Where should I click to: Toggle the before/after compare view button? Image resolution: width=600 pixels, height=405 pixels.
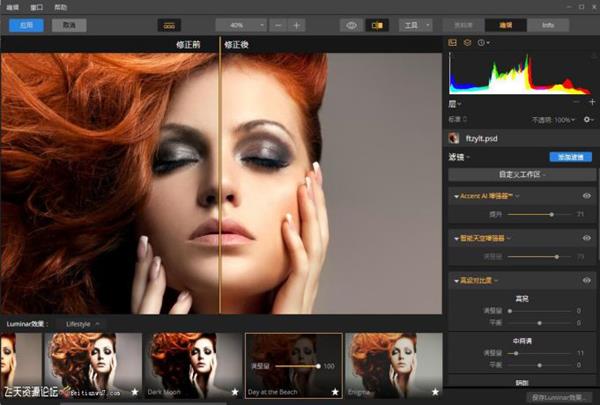(x=377, y=24)
